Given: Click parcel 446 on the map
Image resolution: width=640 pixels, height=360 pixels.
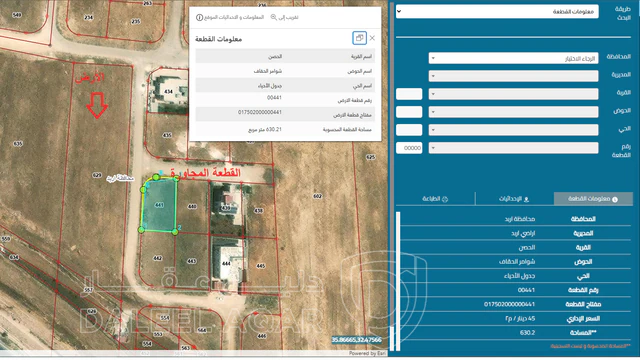Looking at the screenshot, I should tap(262, 336).
